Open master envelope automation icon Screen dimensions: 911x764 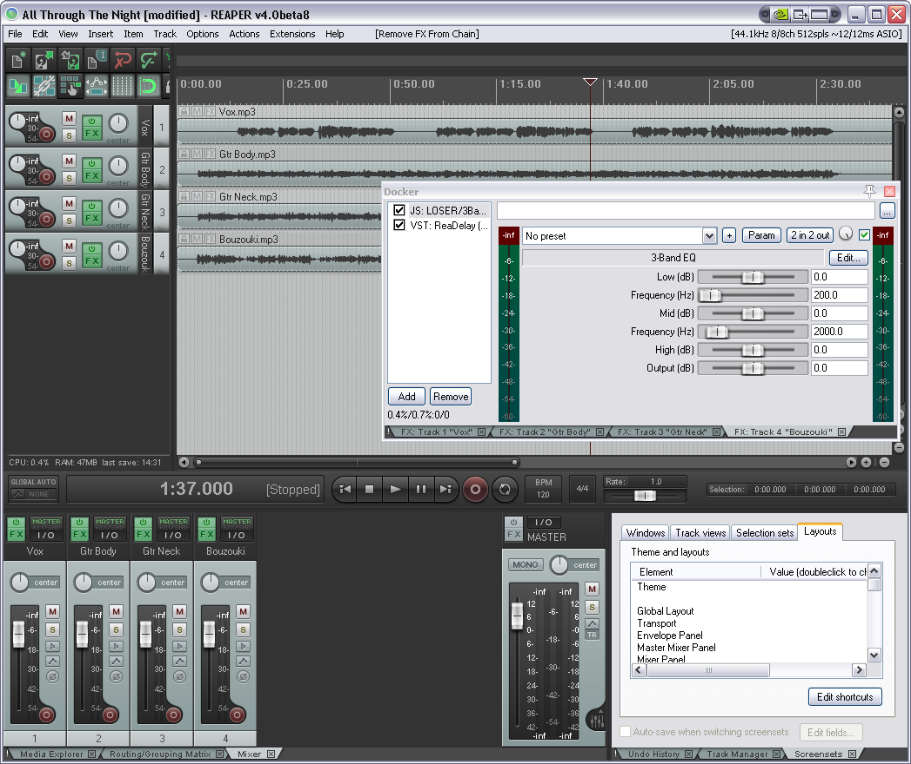click(x=591, y=623)
